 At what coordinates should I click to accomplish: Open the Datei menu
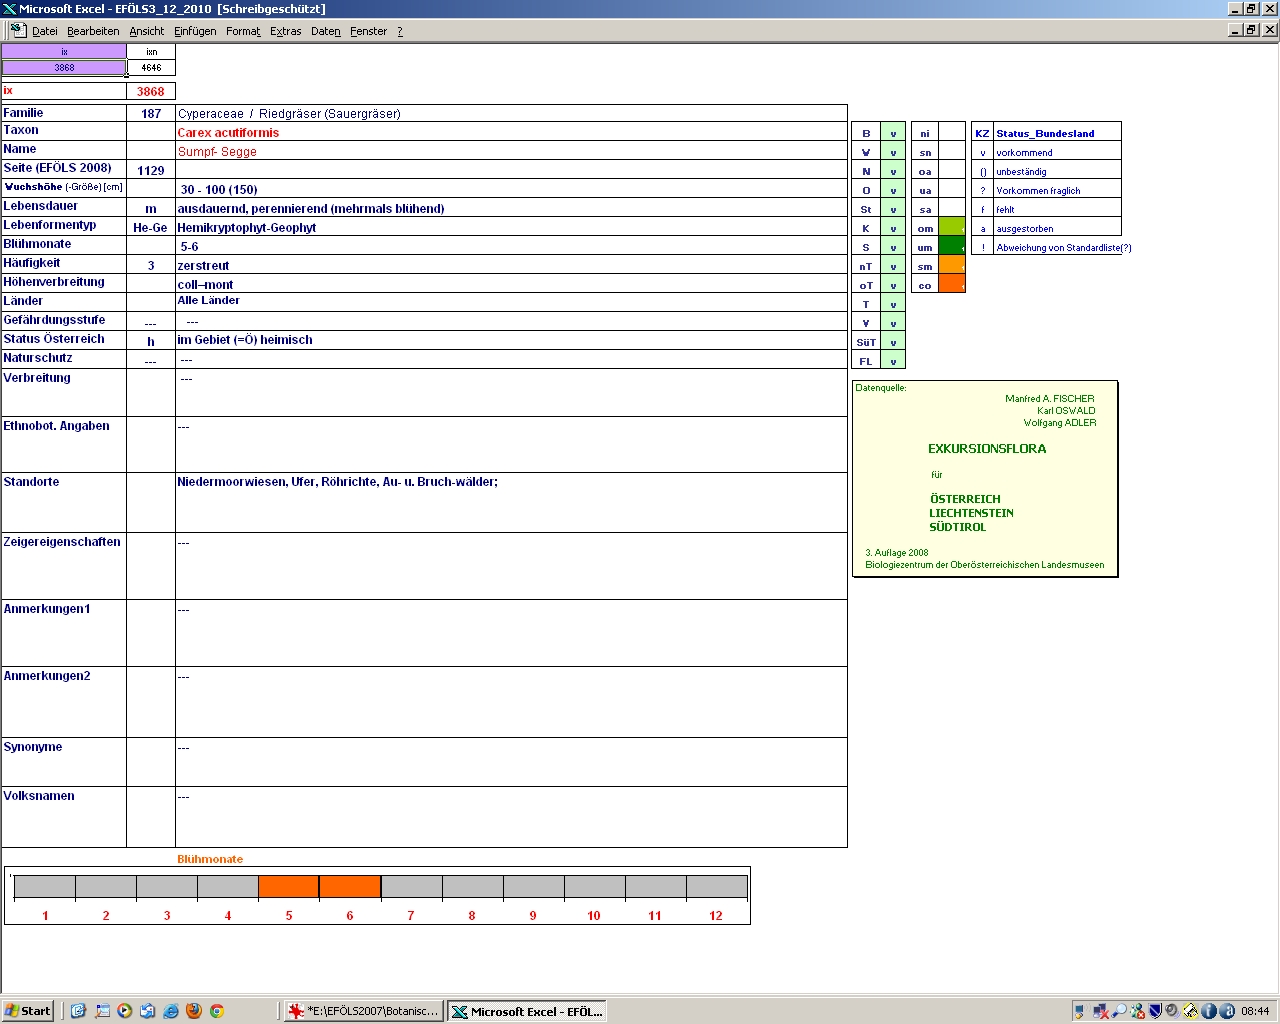(45, 31)
